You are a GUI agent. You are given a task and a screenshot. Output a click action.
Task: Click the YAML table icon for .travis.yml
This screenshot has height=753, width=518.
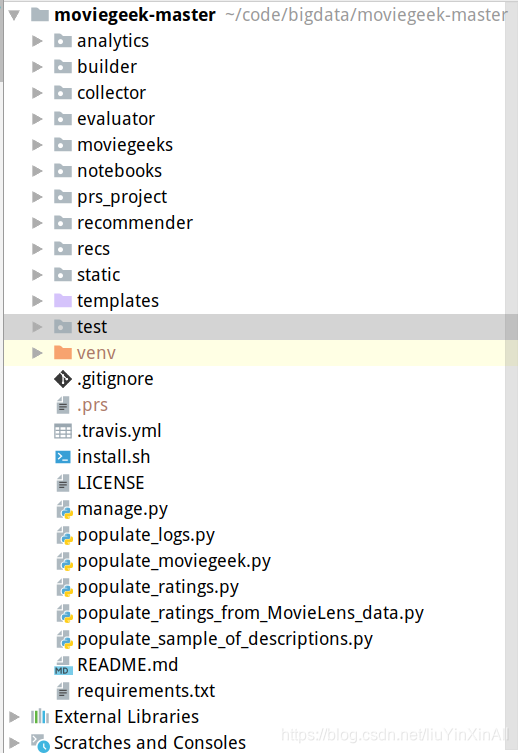(62, 431)
